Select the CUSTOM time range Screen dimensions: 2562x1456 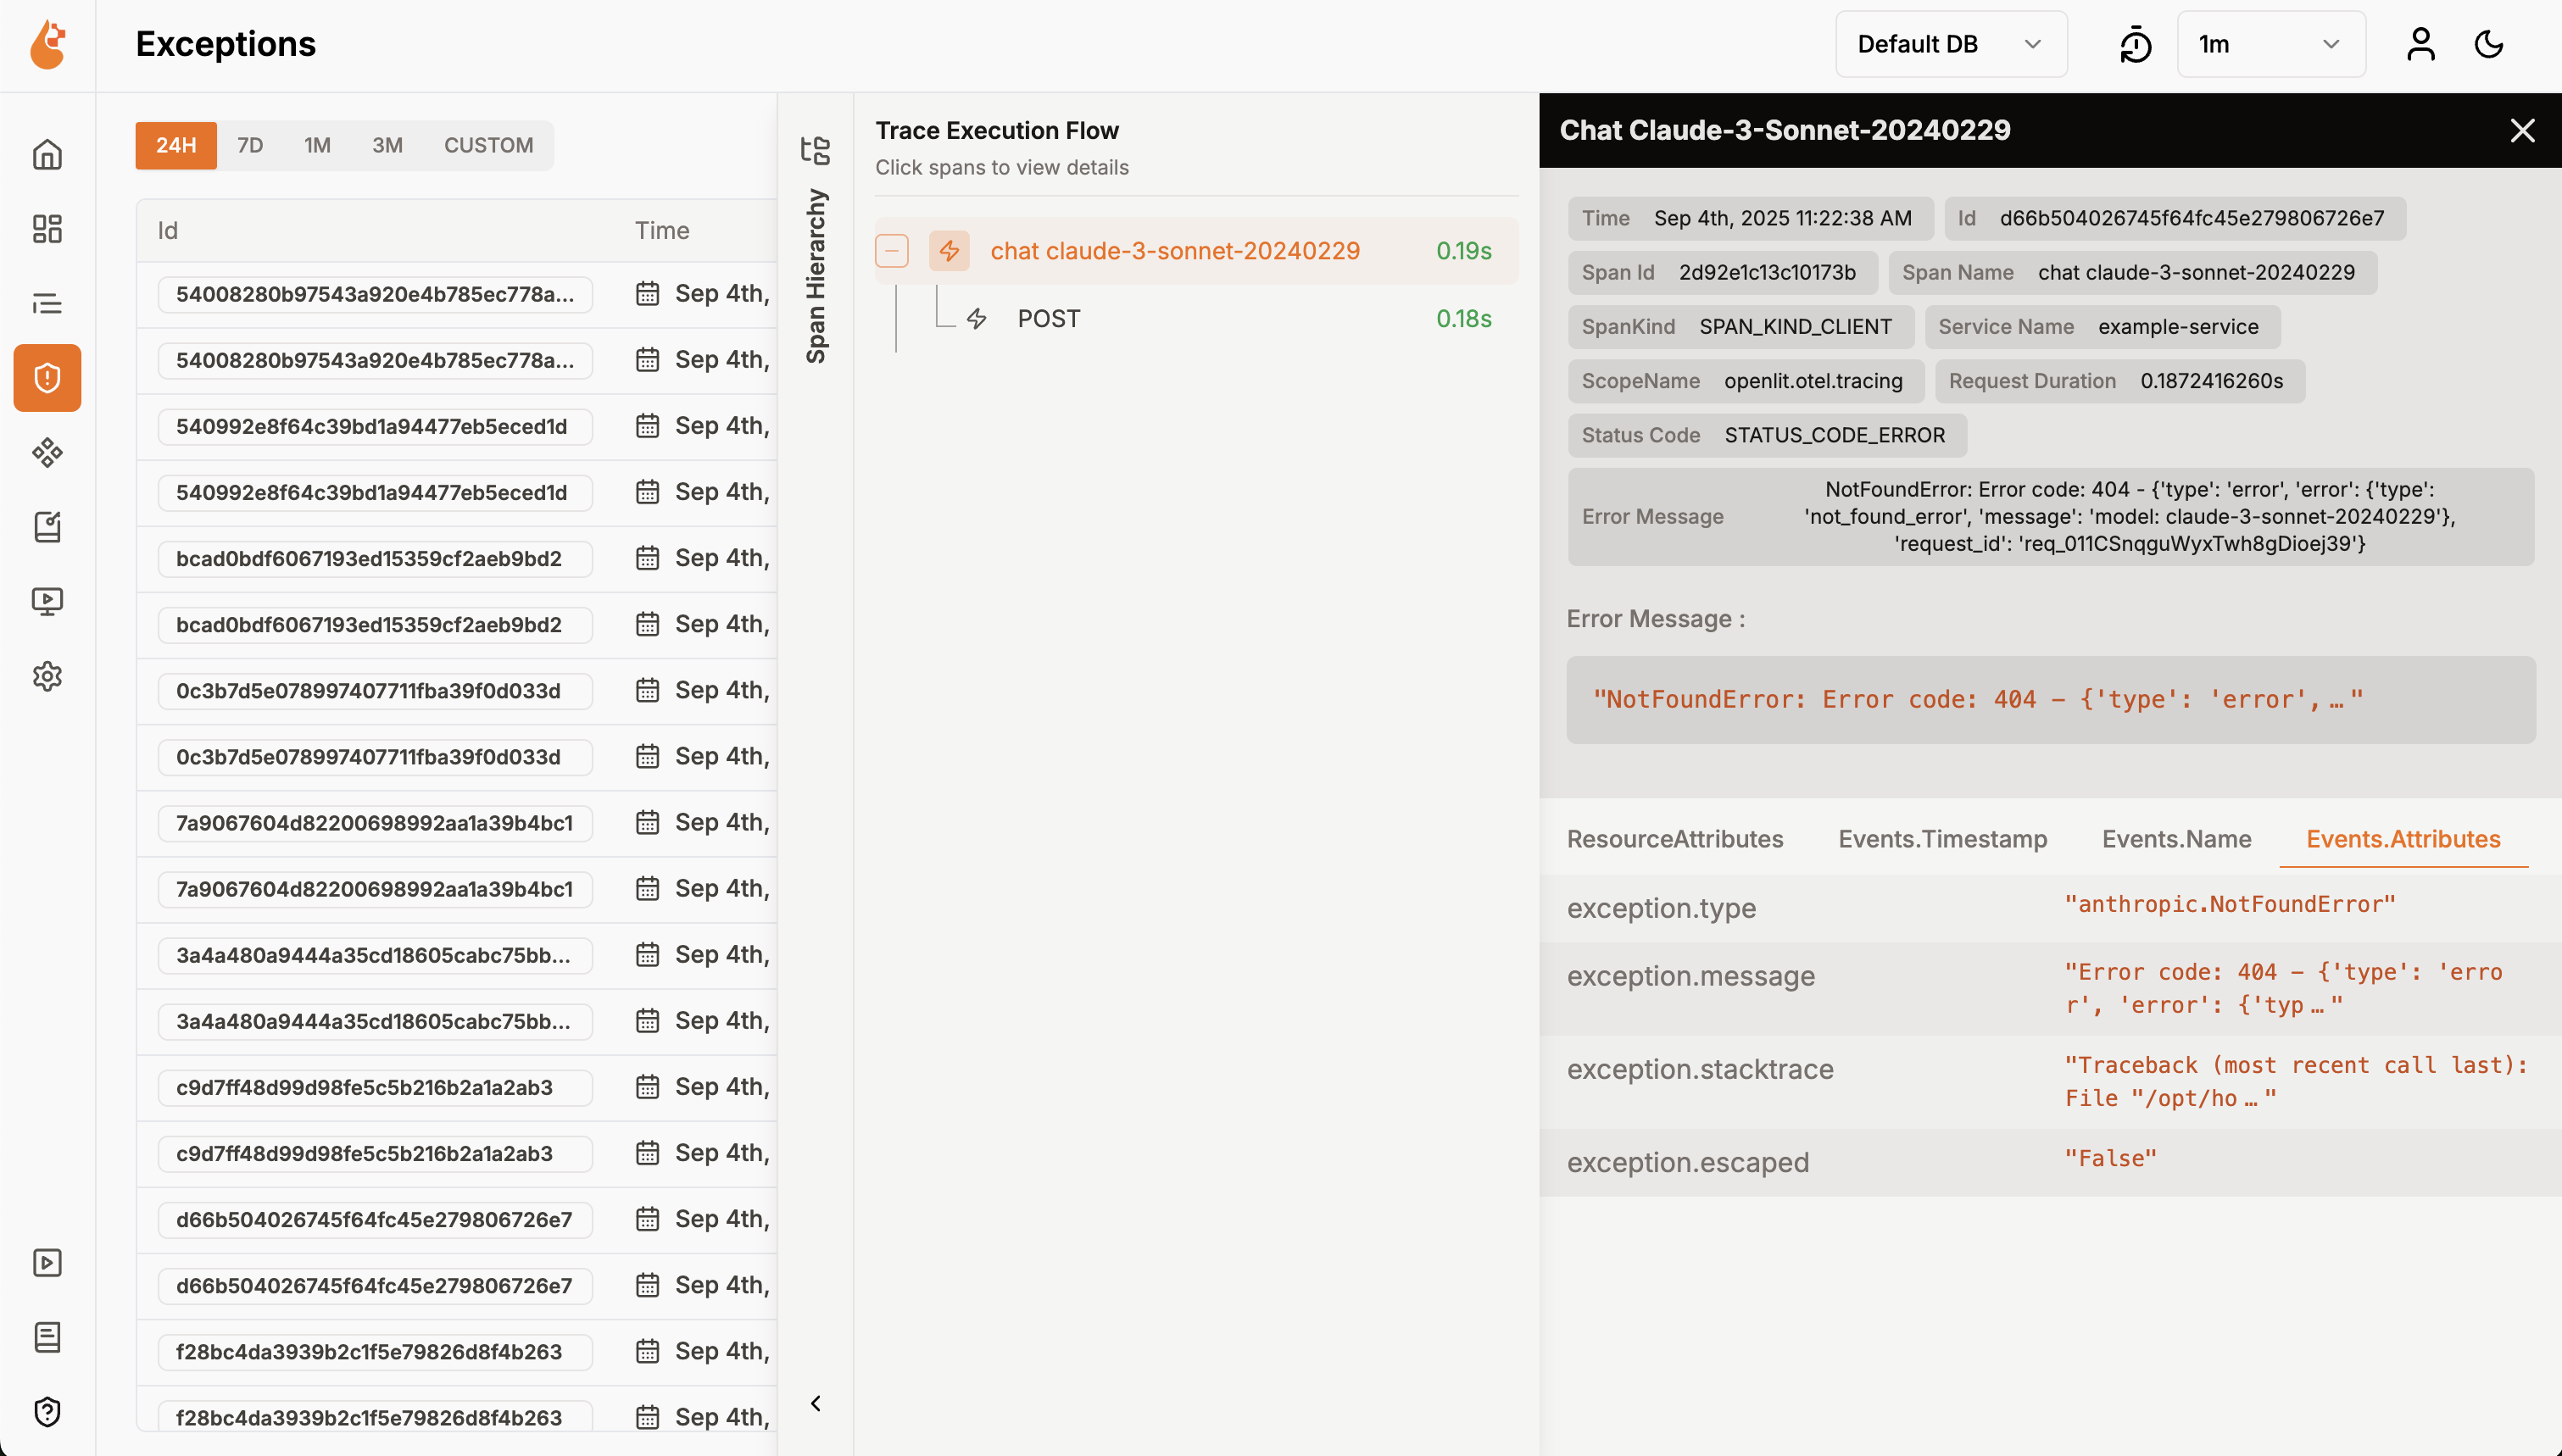[x=489, y=145]
